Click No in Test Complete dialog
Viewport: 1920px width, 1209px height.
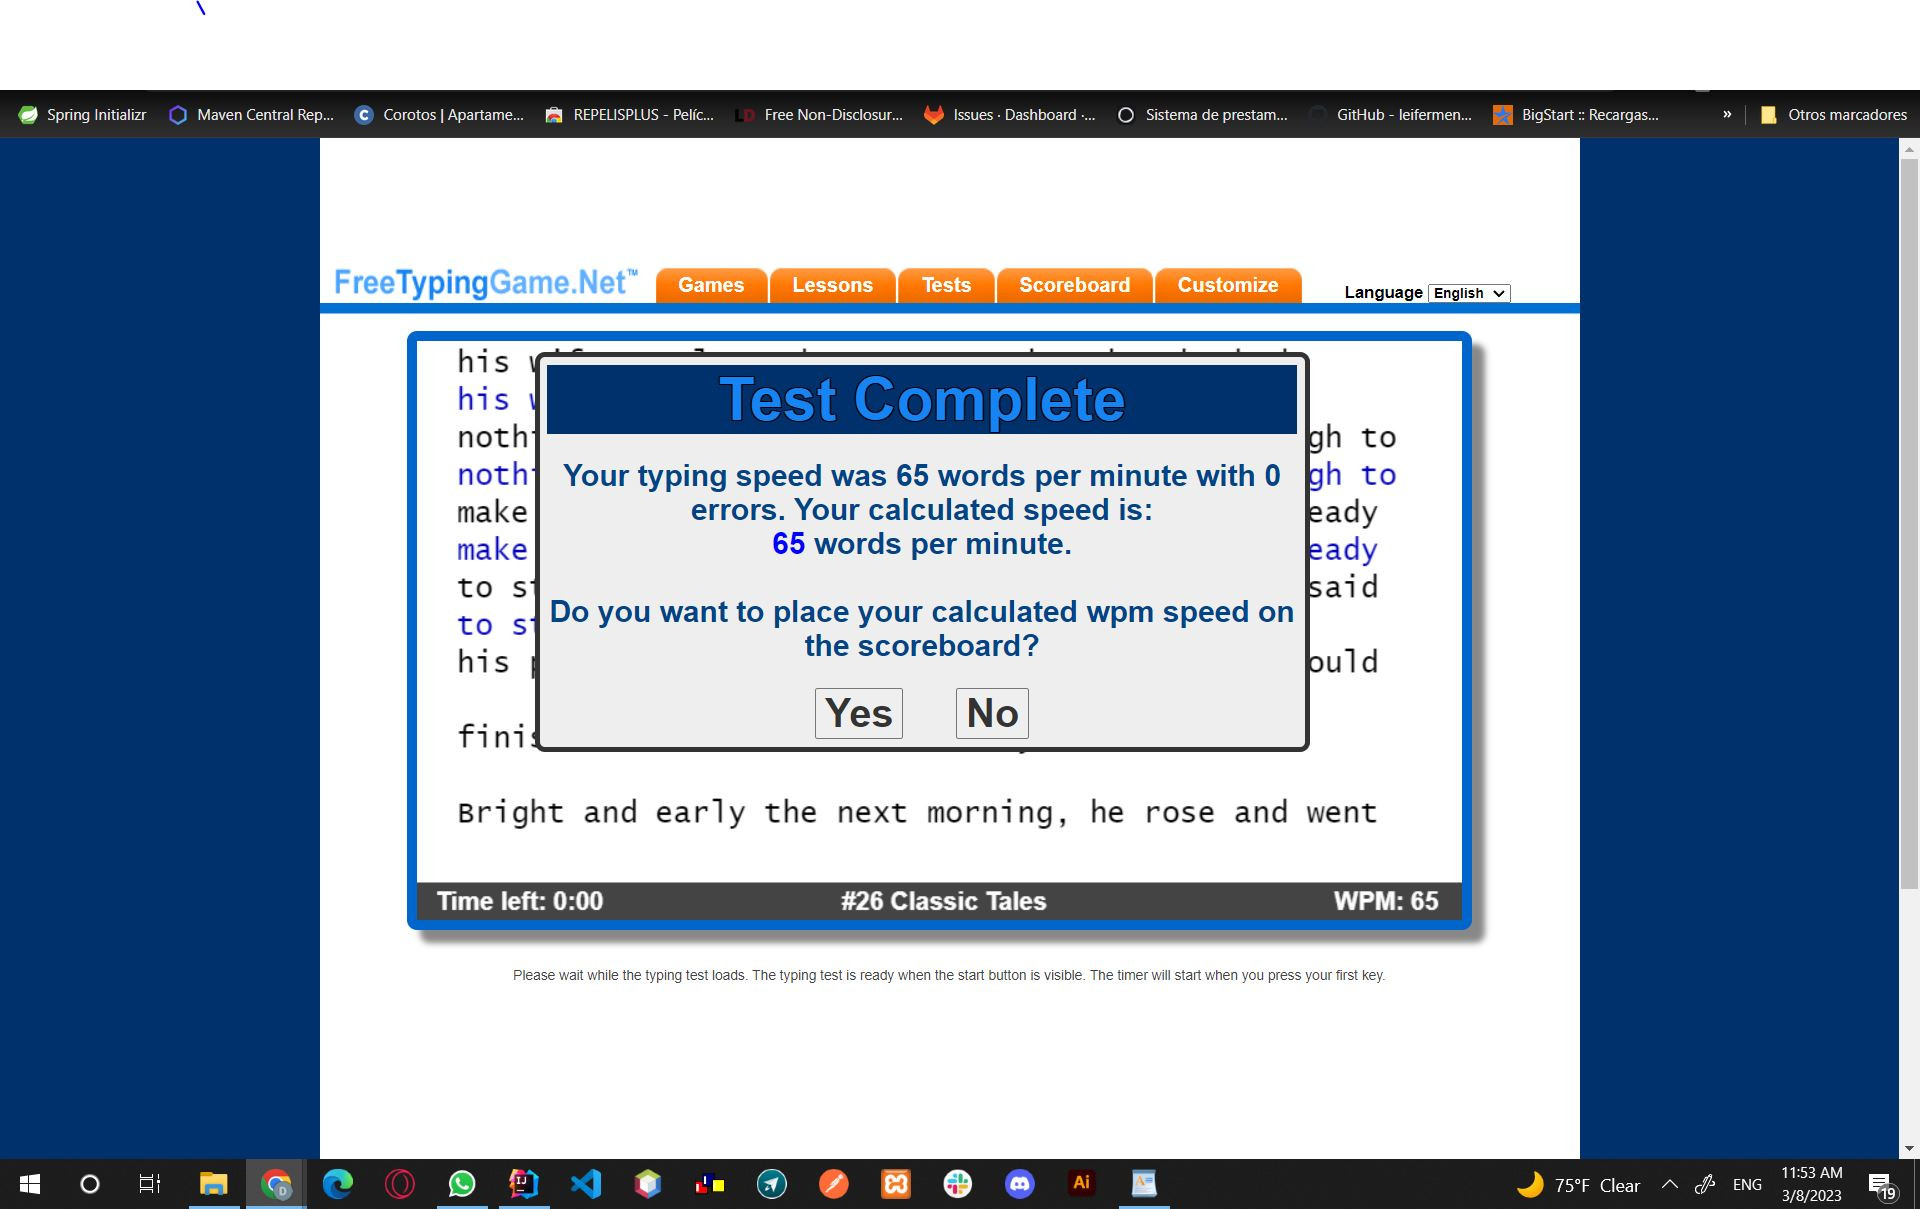tap(991, 713)
